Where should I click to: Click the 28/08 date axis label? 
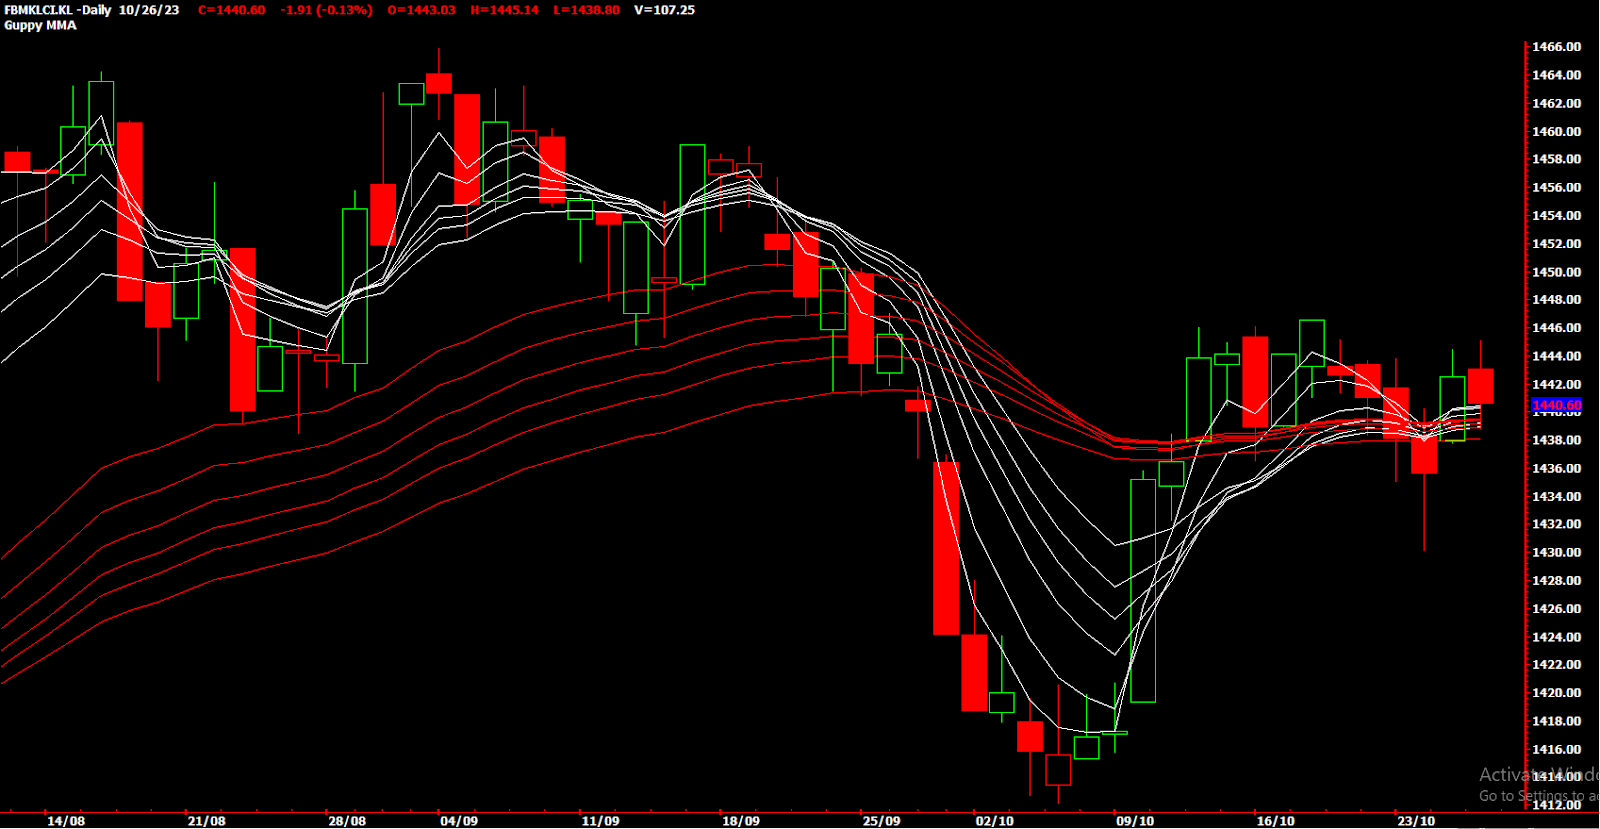[x=347, y=821]
